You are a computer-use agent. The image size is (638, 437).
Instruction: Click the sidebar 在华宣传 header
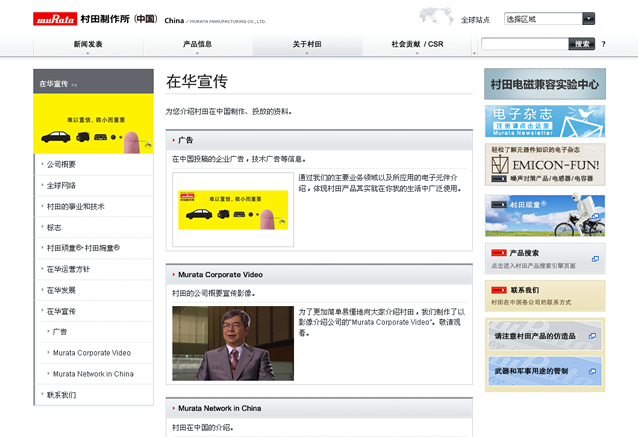[94, 82]
